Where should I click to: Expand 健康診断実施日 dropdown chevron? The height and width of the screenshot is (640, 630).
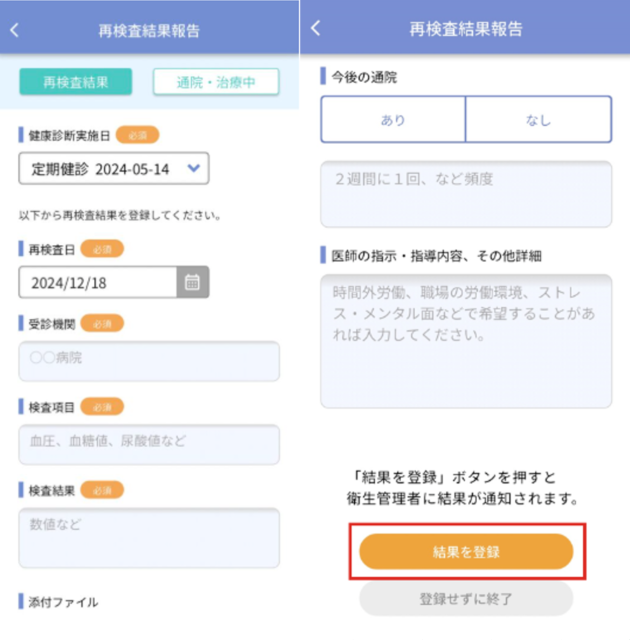(193, 168)
